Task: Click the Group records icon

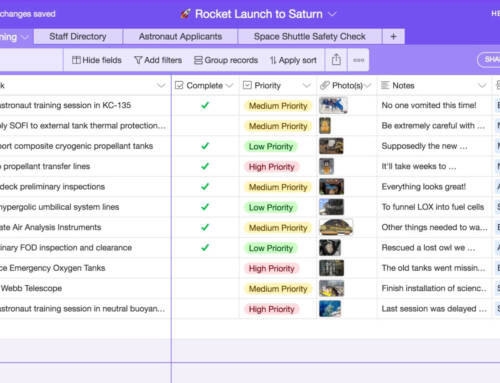Action: [x=198, y=60]
